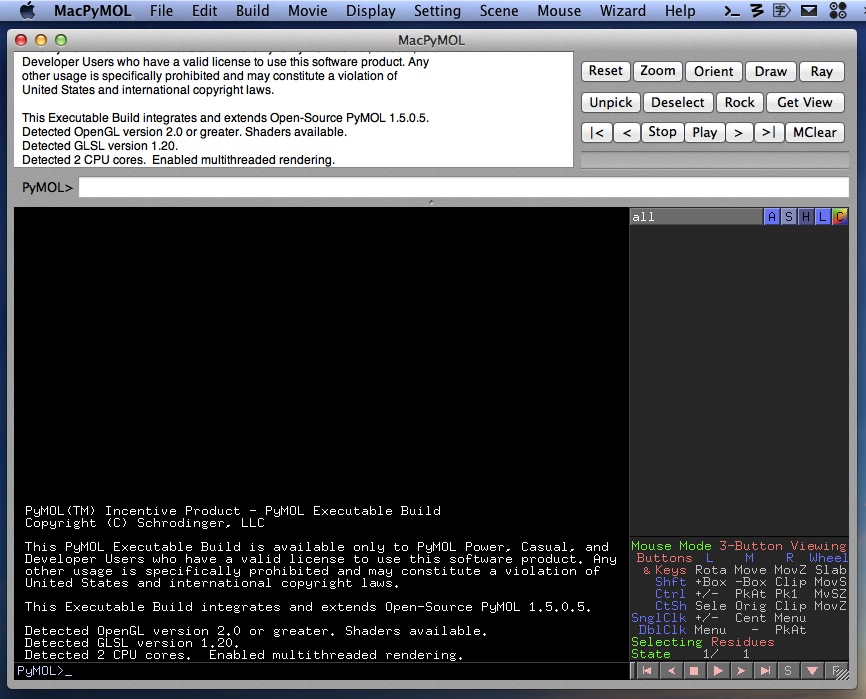Click the Ray button
866x699 pixels.
click(x=821, y=71)
